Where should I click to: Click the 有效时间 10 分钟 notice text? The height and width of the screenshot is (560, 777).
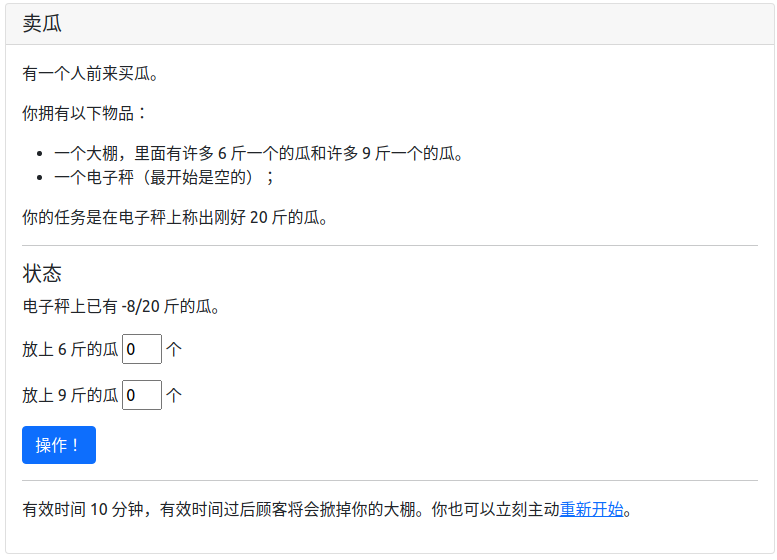[x=290, y=509]
